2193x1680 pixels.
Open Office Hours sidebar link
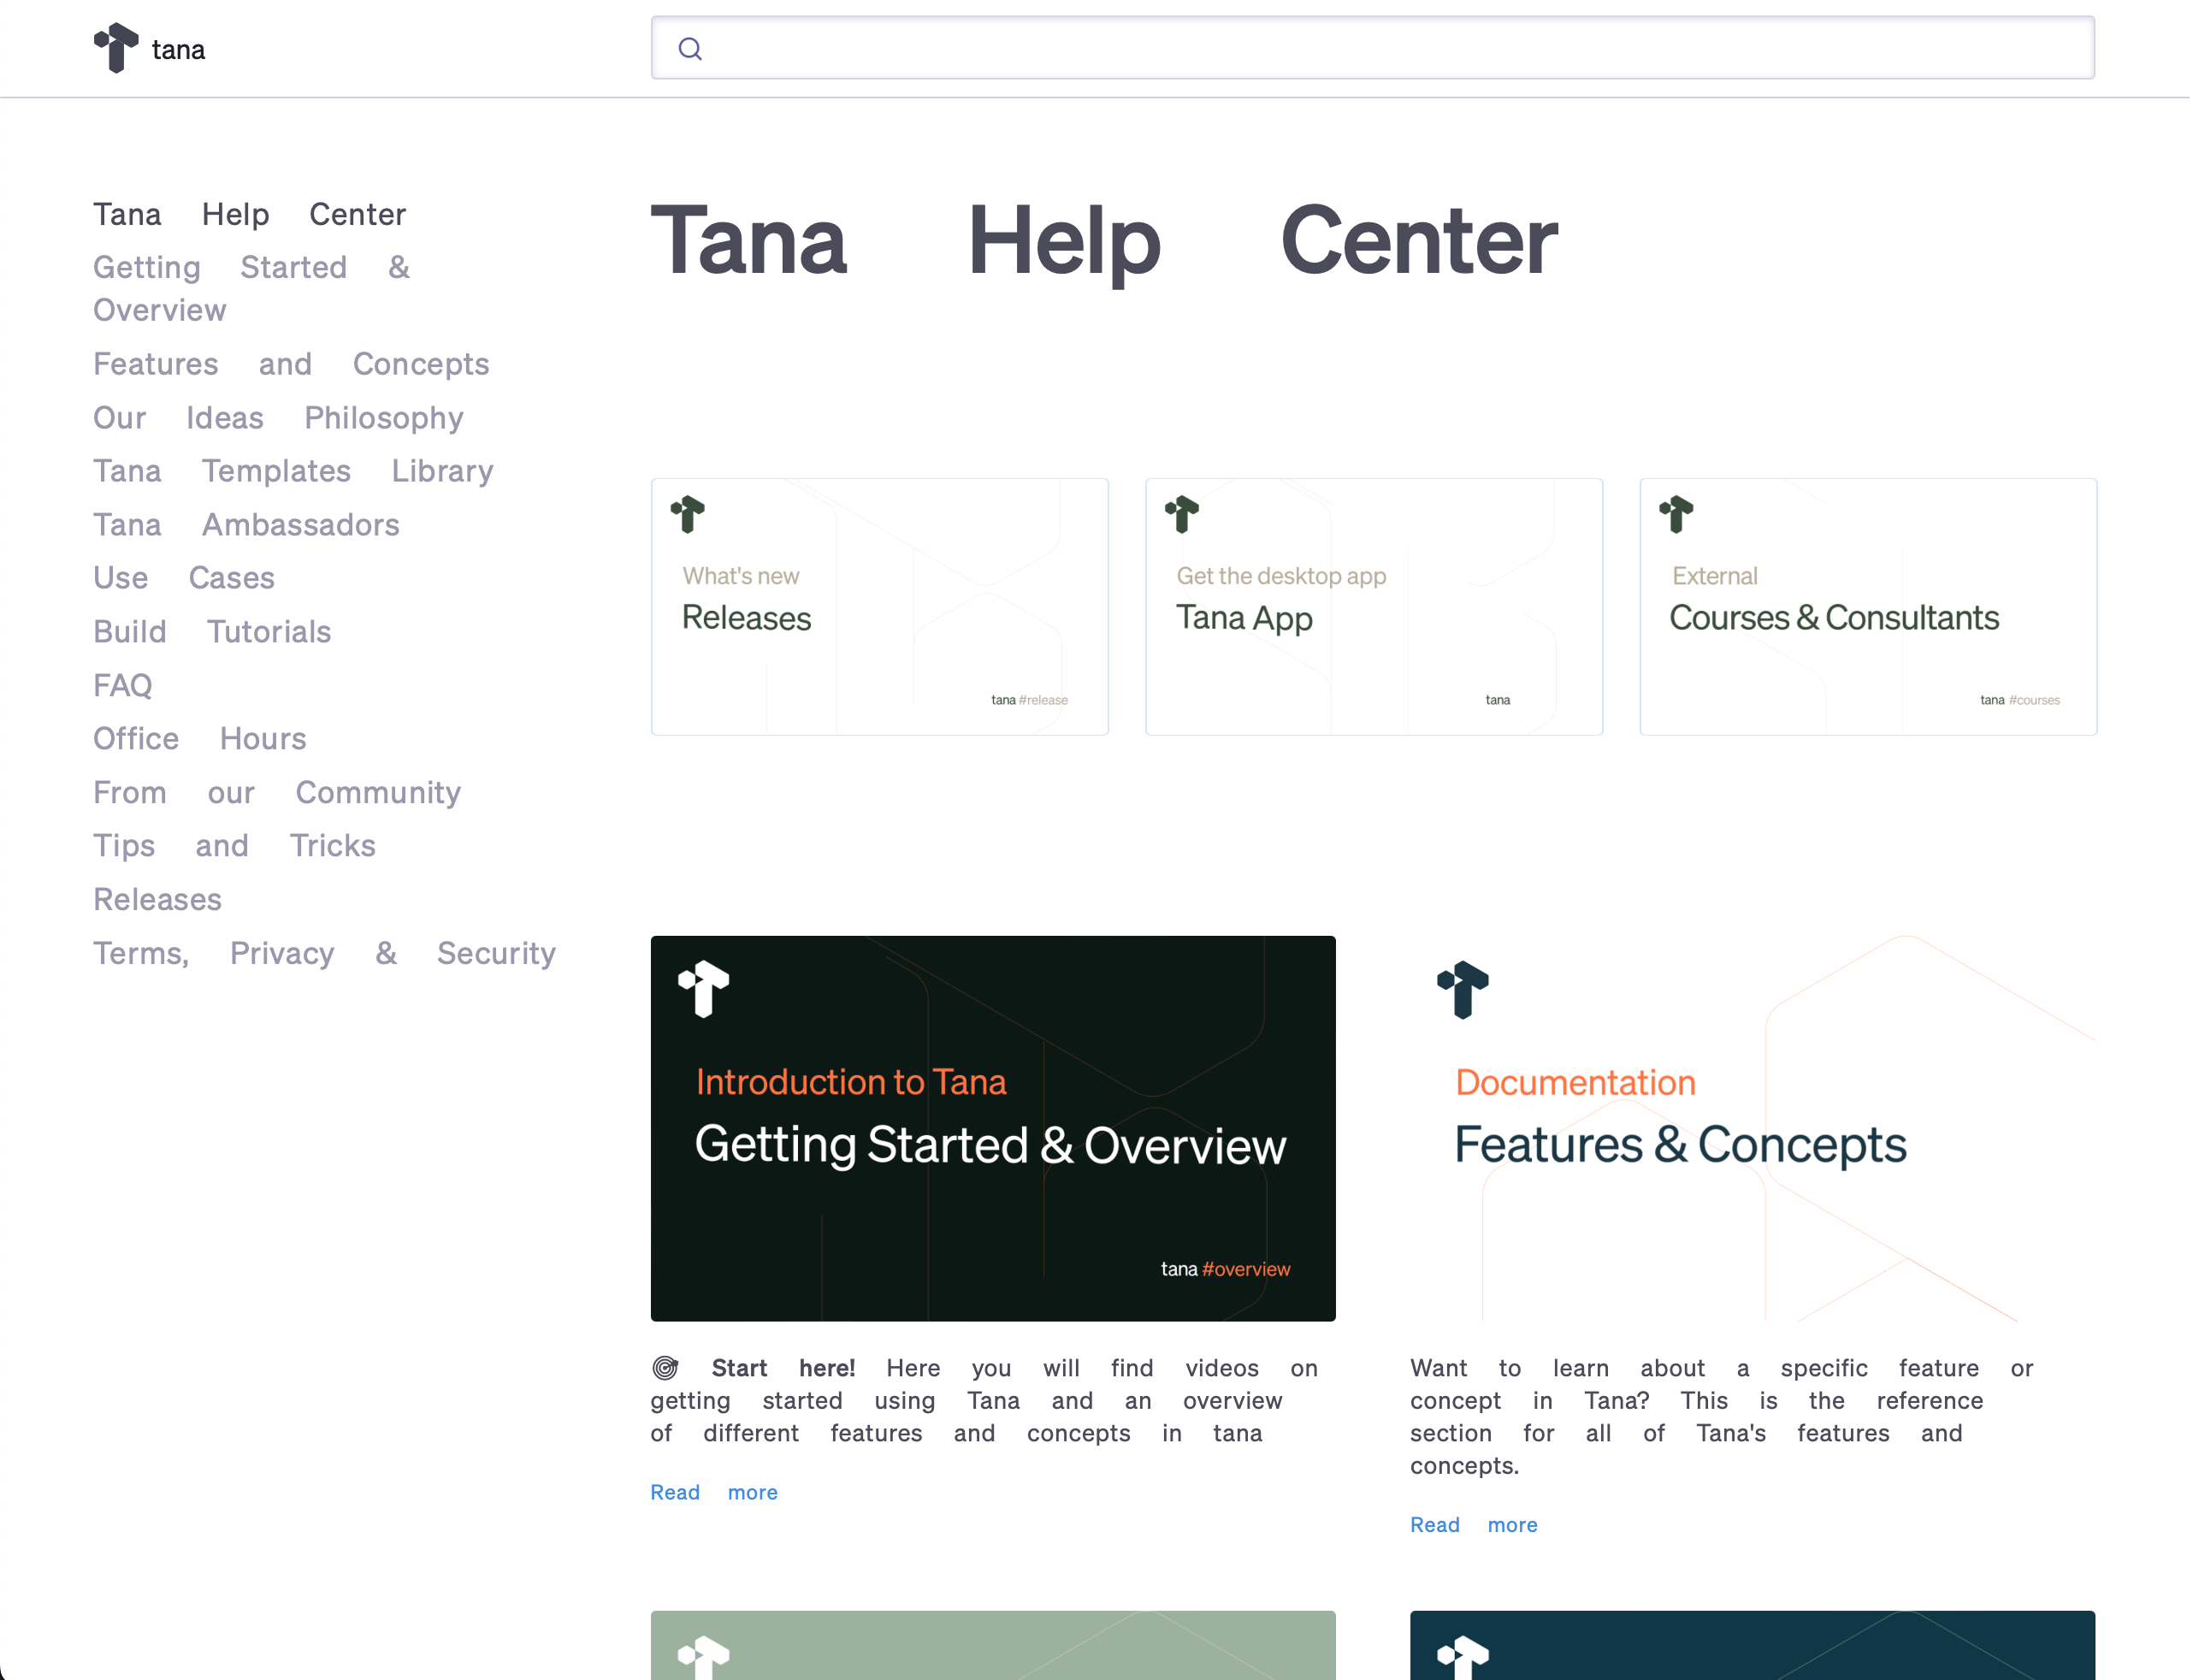click(200, 739)
